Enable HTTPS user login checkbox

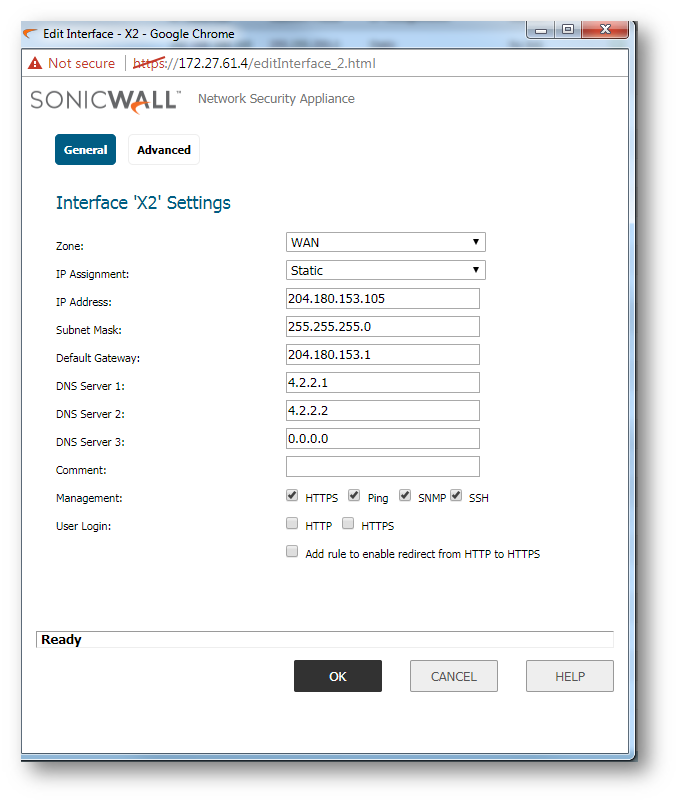(x=348, y=523)
